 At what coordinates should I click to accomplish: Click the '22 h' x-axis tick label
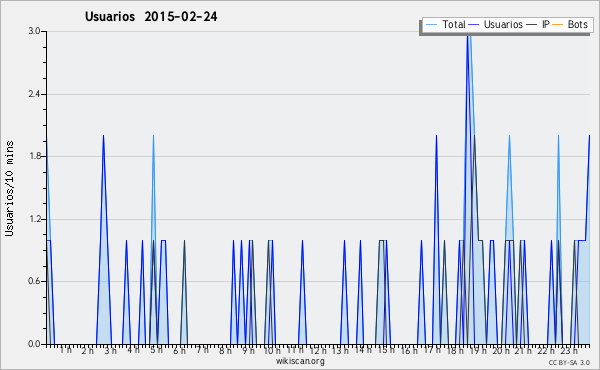click(x=546, y=350)
